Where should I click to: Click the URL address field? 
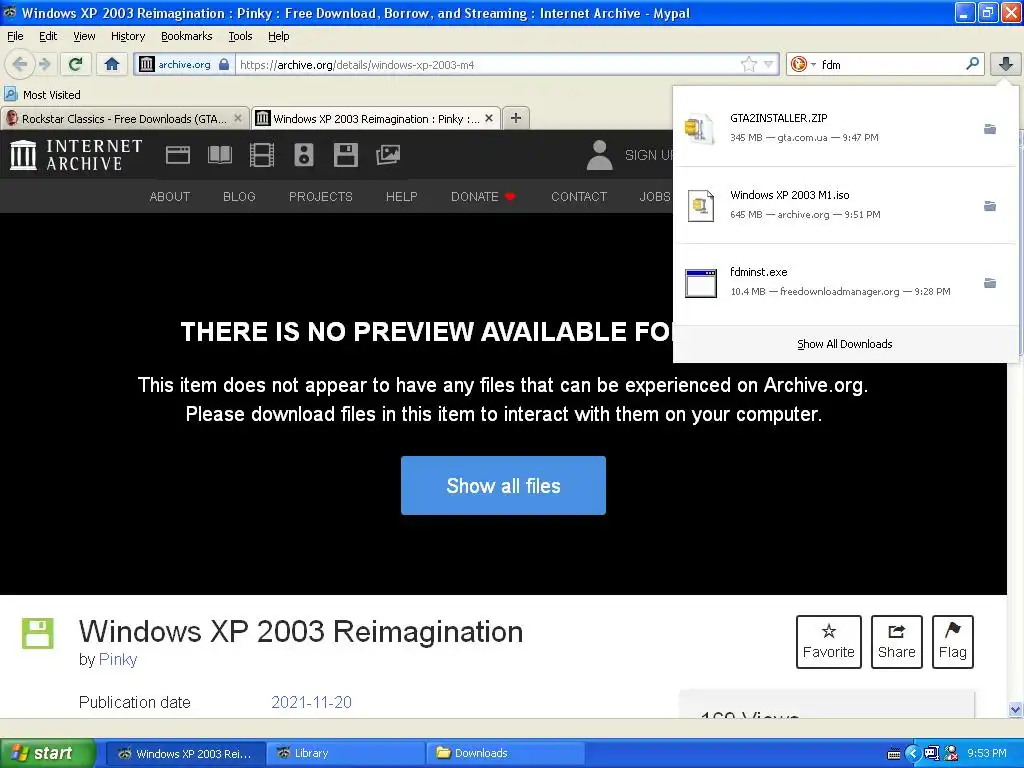(487, 65)
